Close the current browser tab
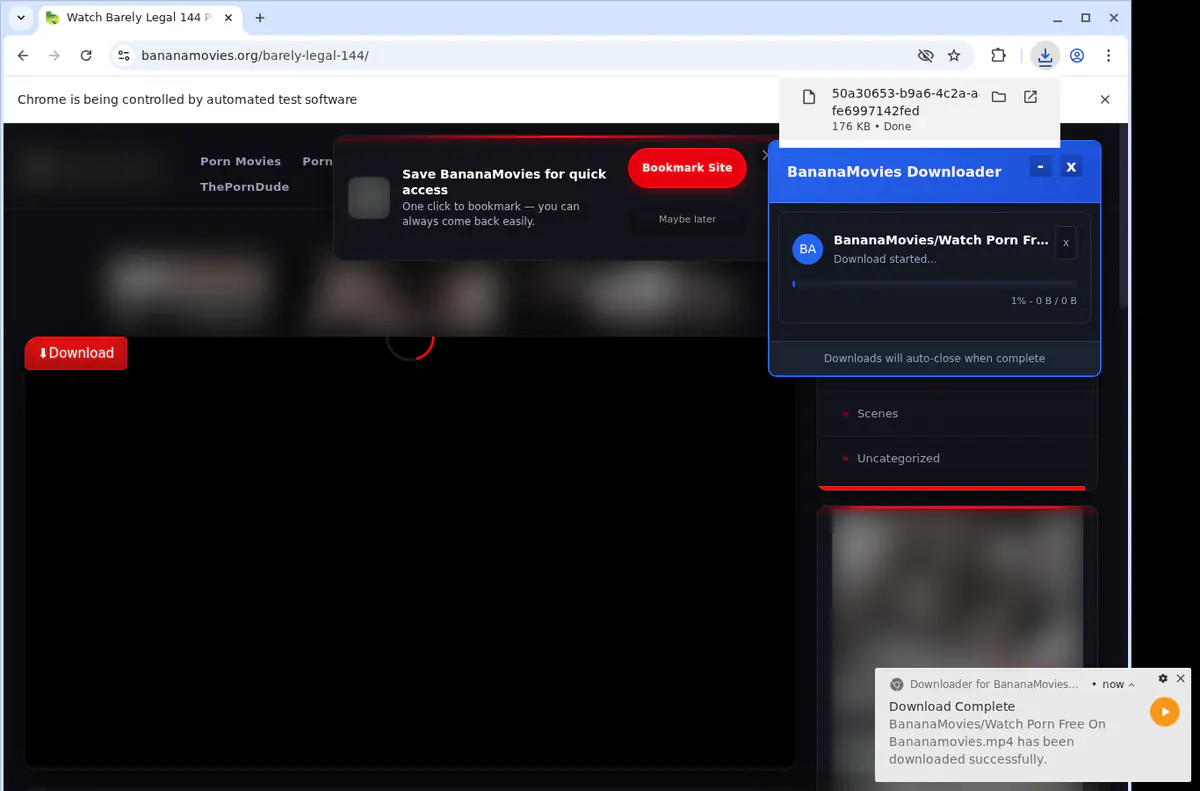The height and width of the screenshot is (791, 1200). pyautogui.click(x=229, y=18)
